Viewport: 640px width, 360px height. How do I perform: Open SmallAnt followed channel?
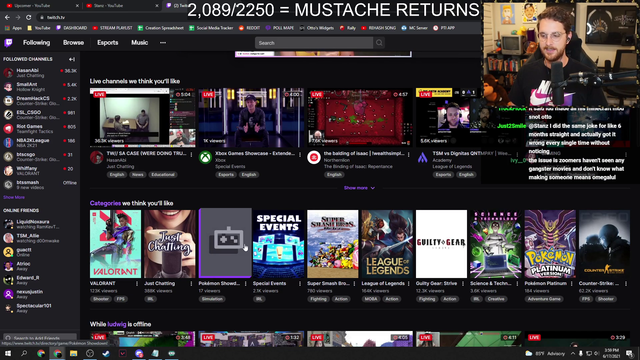click(x=40, y=87)
